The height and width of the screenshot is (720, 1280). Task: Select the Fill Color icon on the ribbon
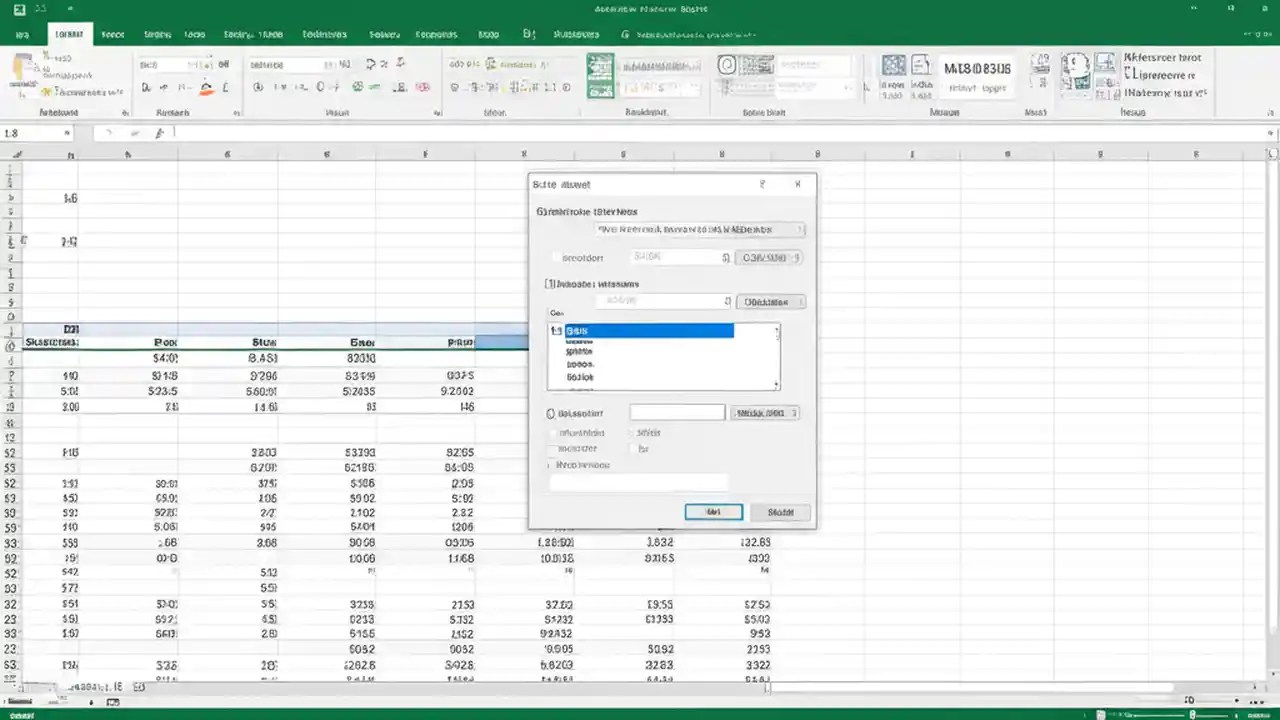click(x=206, y=88)
